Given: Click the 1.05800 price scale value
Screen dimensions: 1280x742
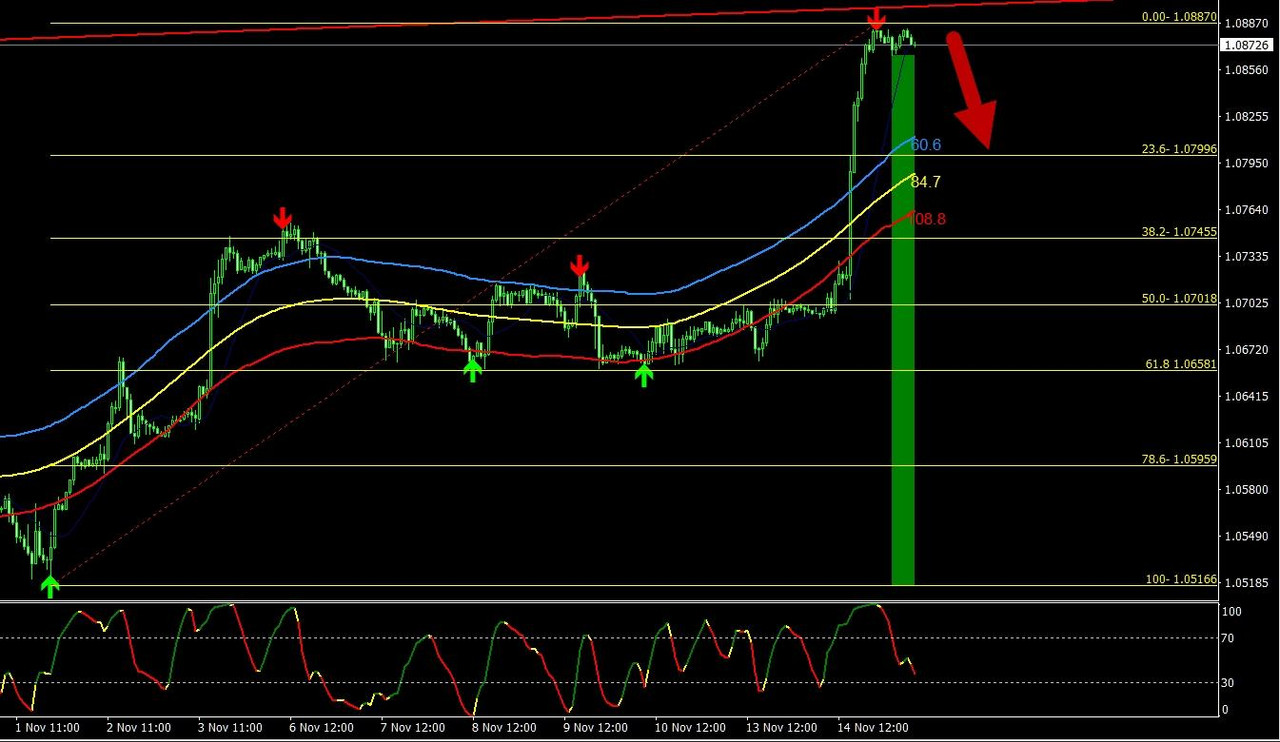Looking at the screenshot, I should [1246, 490].
